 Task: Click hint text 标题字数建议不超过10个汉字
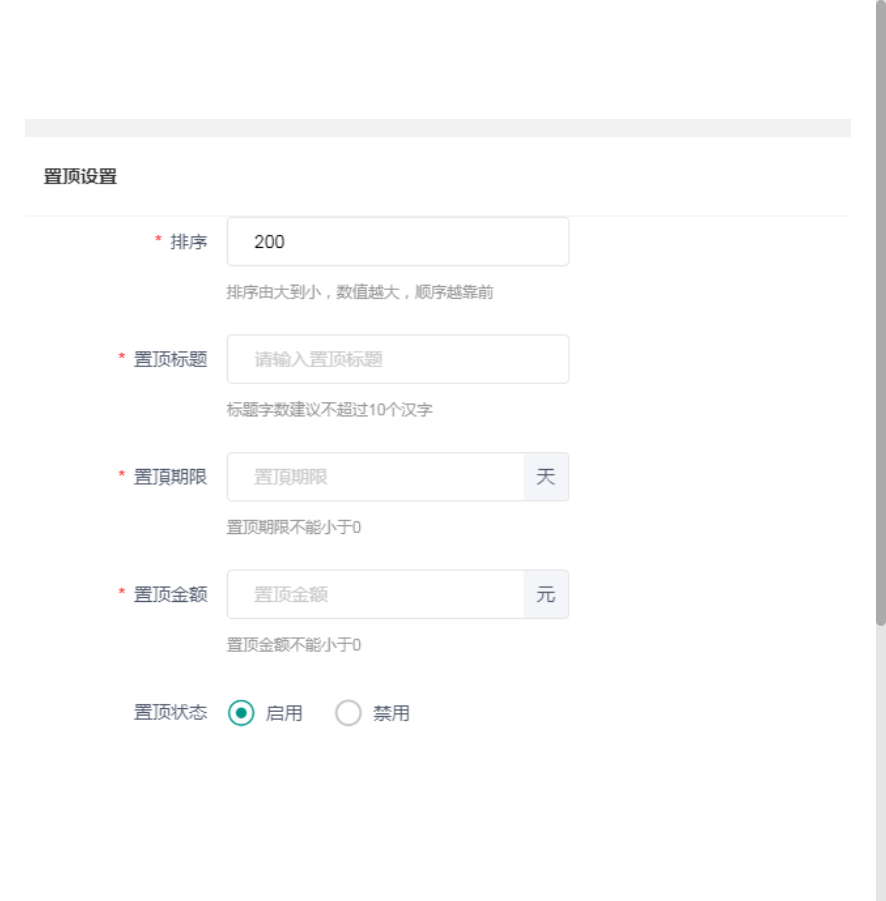click(x=329, y=410)
